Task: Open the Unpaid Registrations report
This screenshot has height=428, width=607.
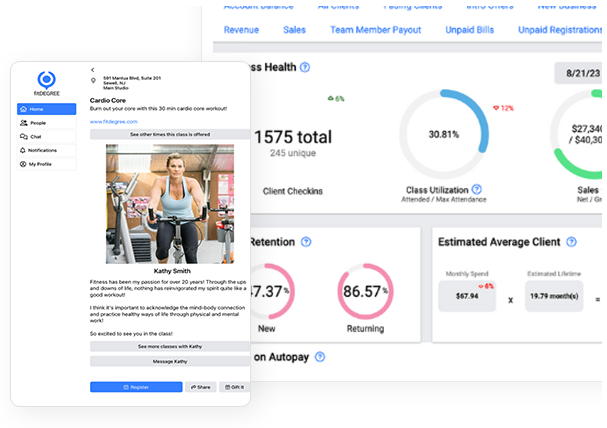Action: pos(560,30)
